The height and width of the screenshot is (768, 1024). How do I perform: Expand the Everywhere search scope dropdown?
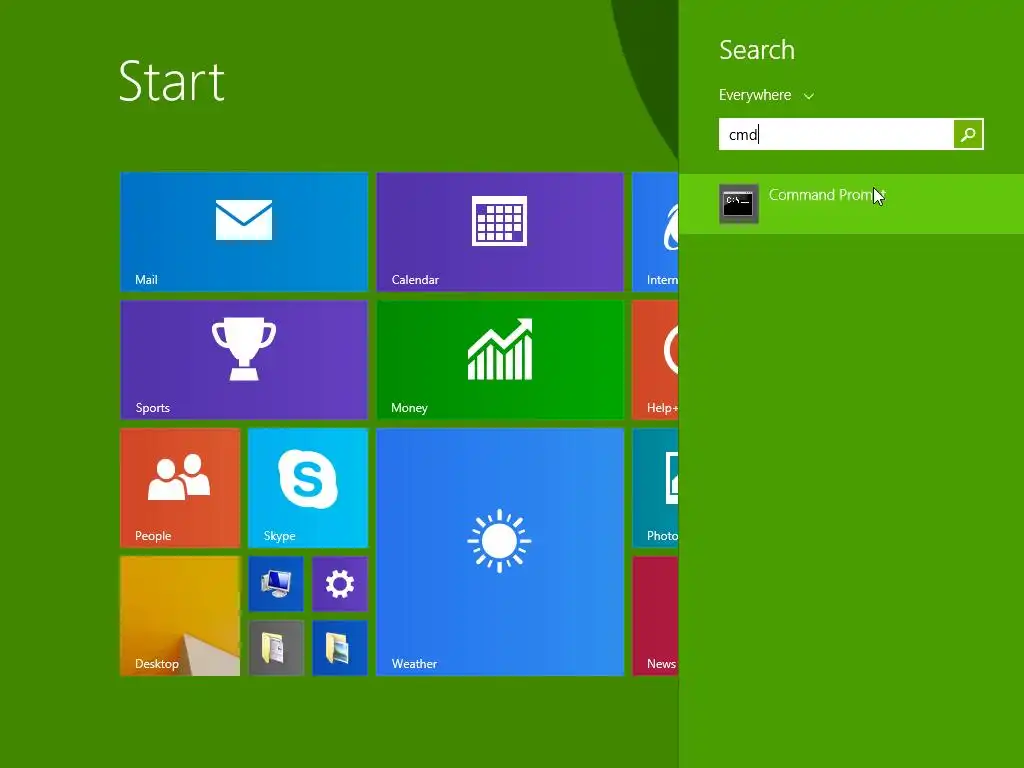pos(767,95)
